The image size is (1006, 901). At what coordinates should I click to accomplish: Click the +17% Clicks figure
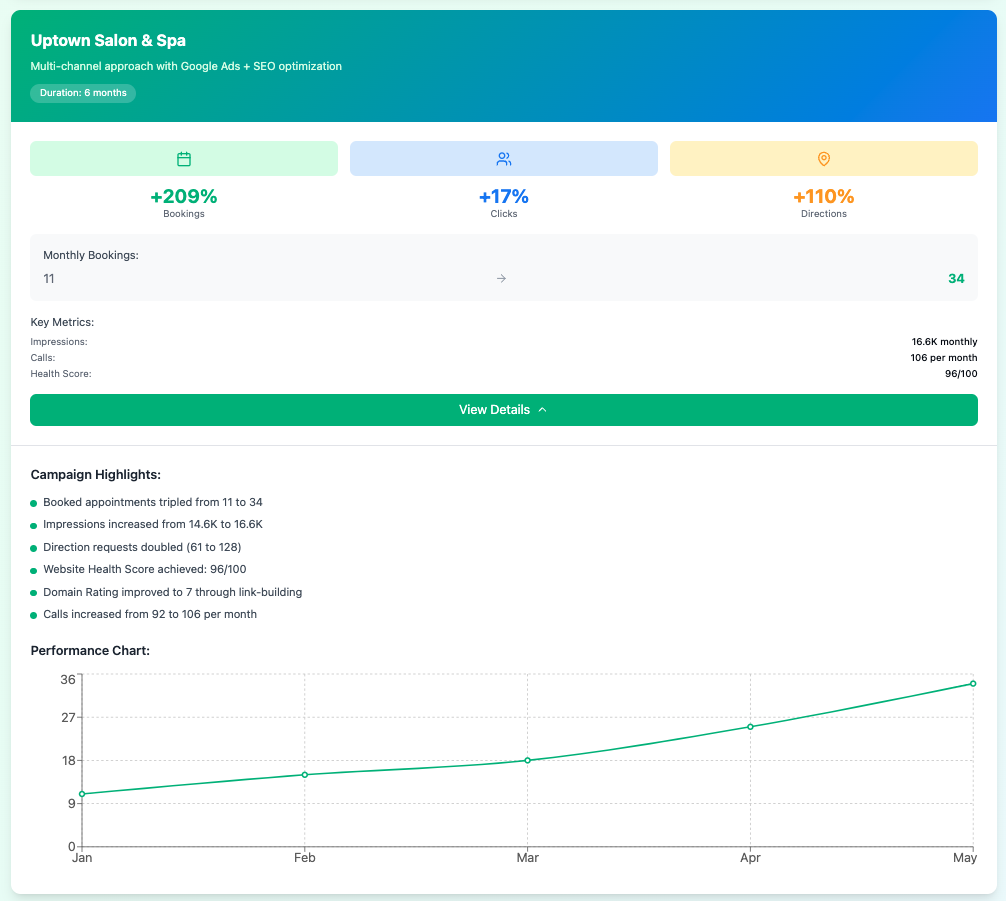click(x=504, y=196)
